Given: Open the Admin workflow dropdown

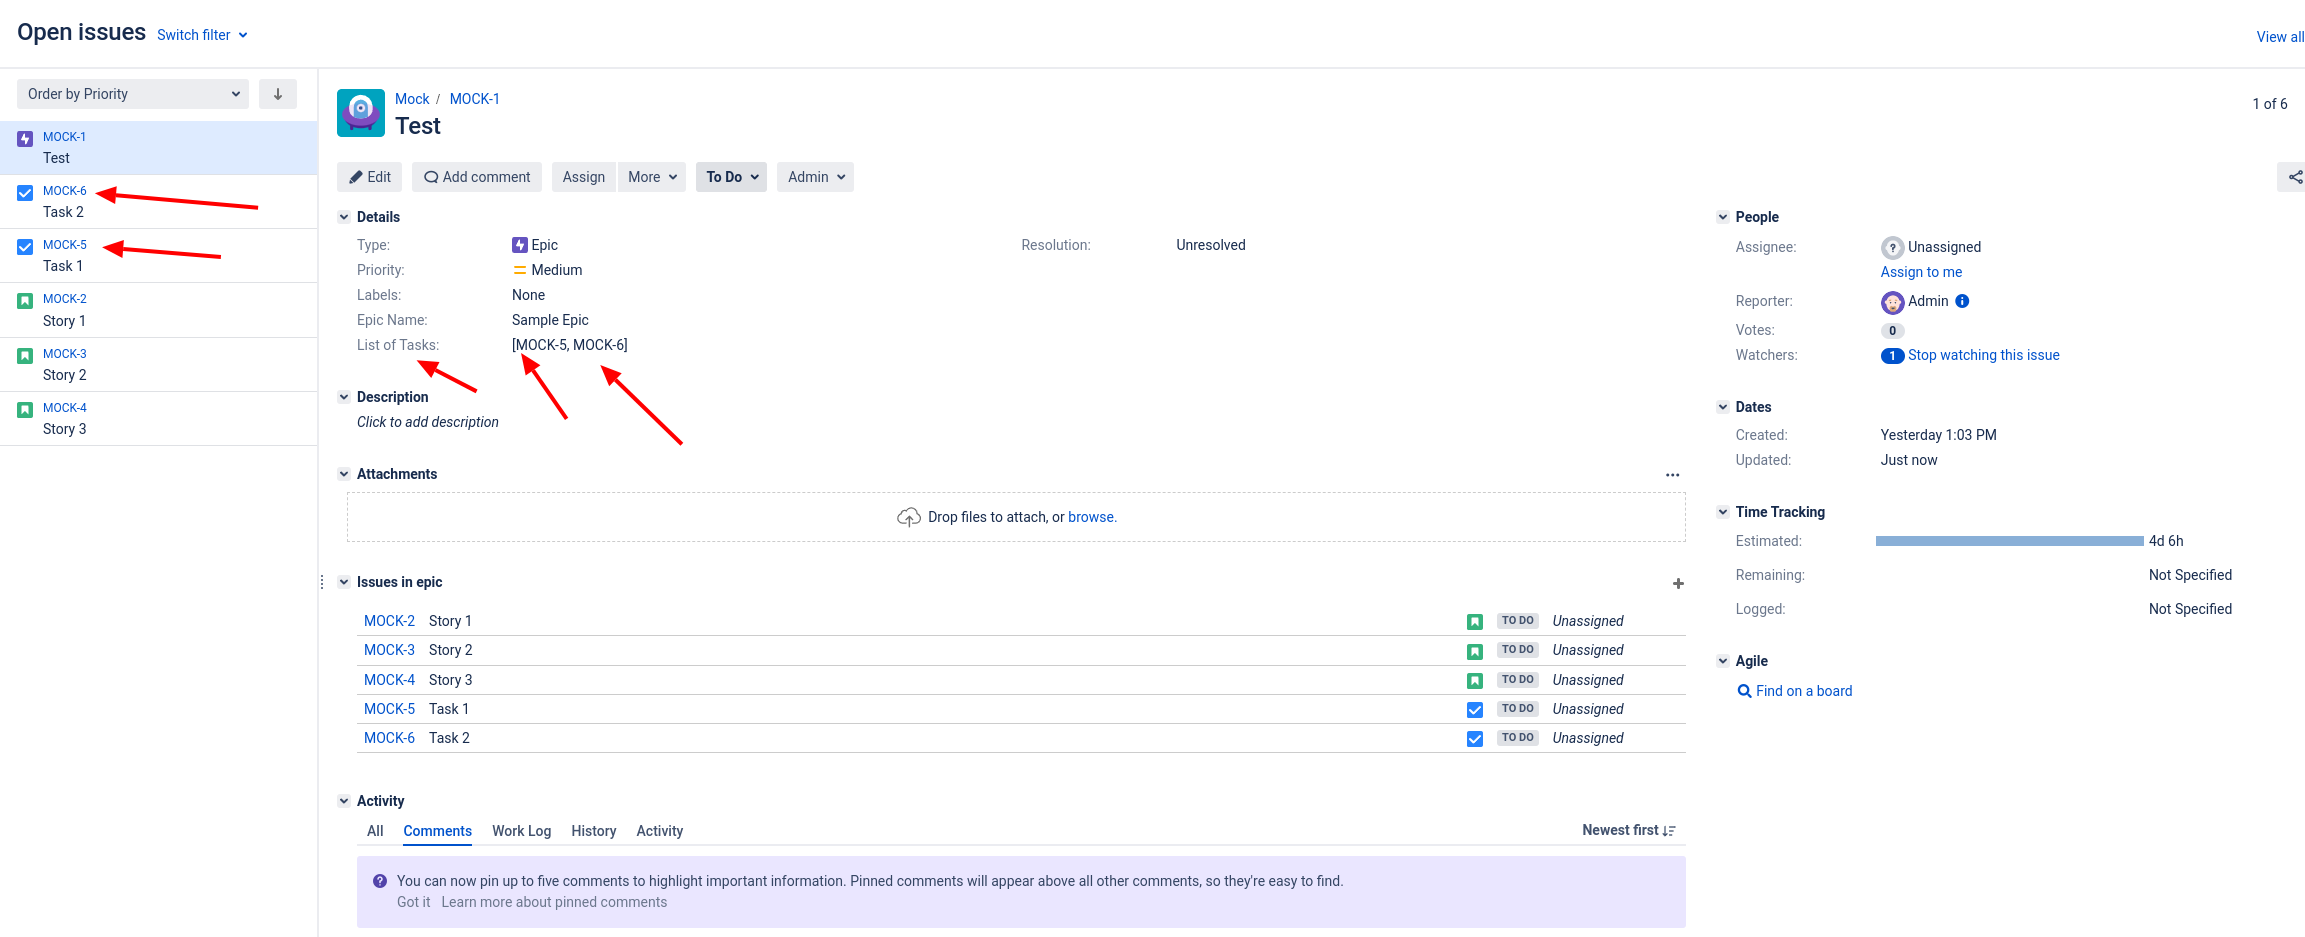Looking at the screenshot, I should 814,176.
